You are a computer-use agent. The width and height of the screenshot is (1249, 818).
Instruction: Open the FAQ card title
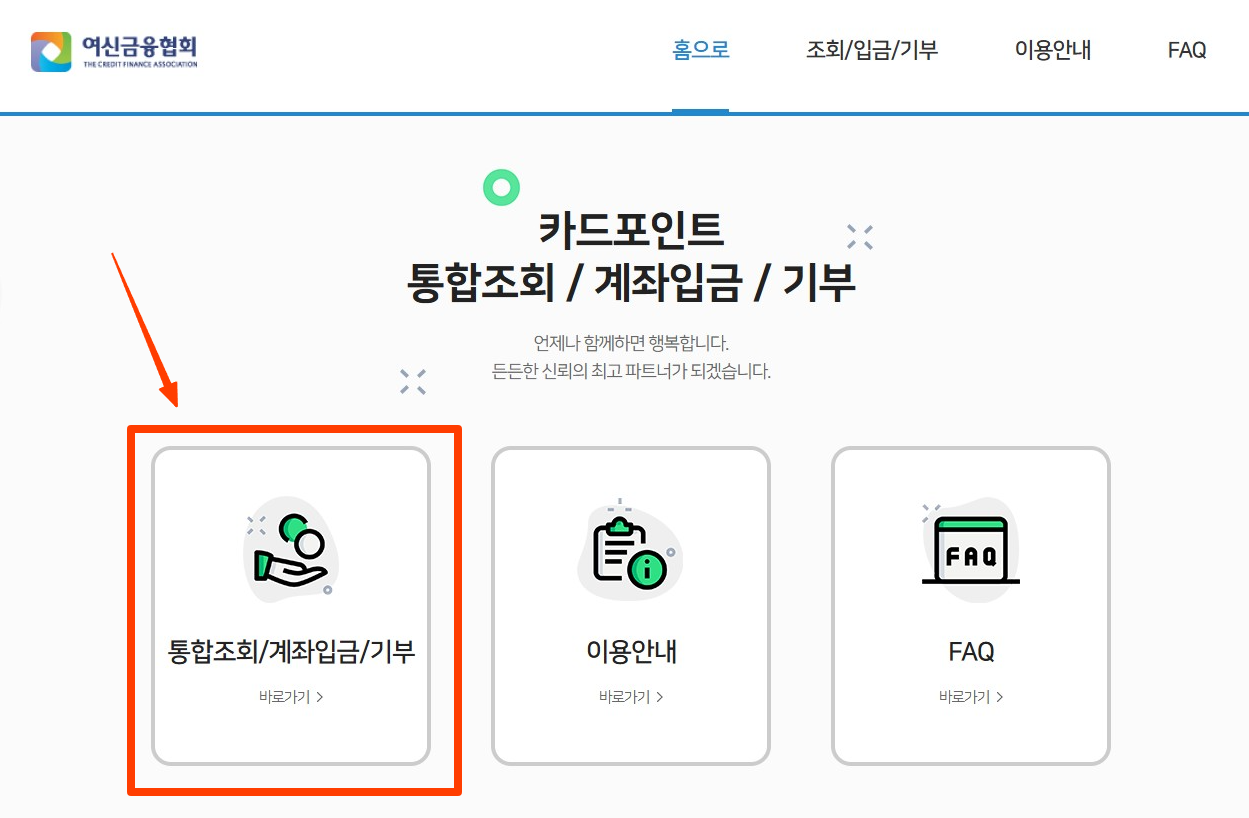(x=971, y=652)
